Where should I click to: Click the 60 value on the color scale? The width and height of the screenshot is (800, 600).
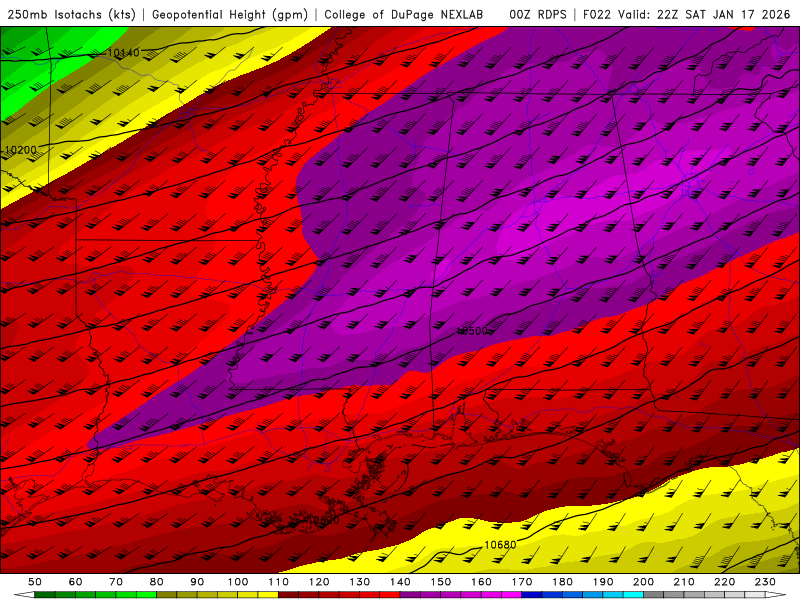76,582
